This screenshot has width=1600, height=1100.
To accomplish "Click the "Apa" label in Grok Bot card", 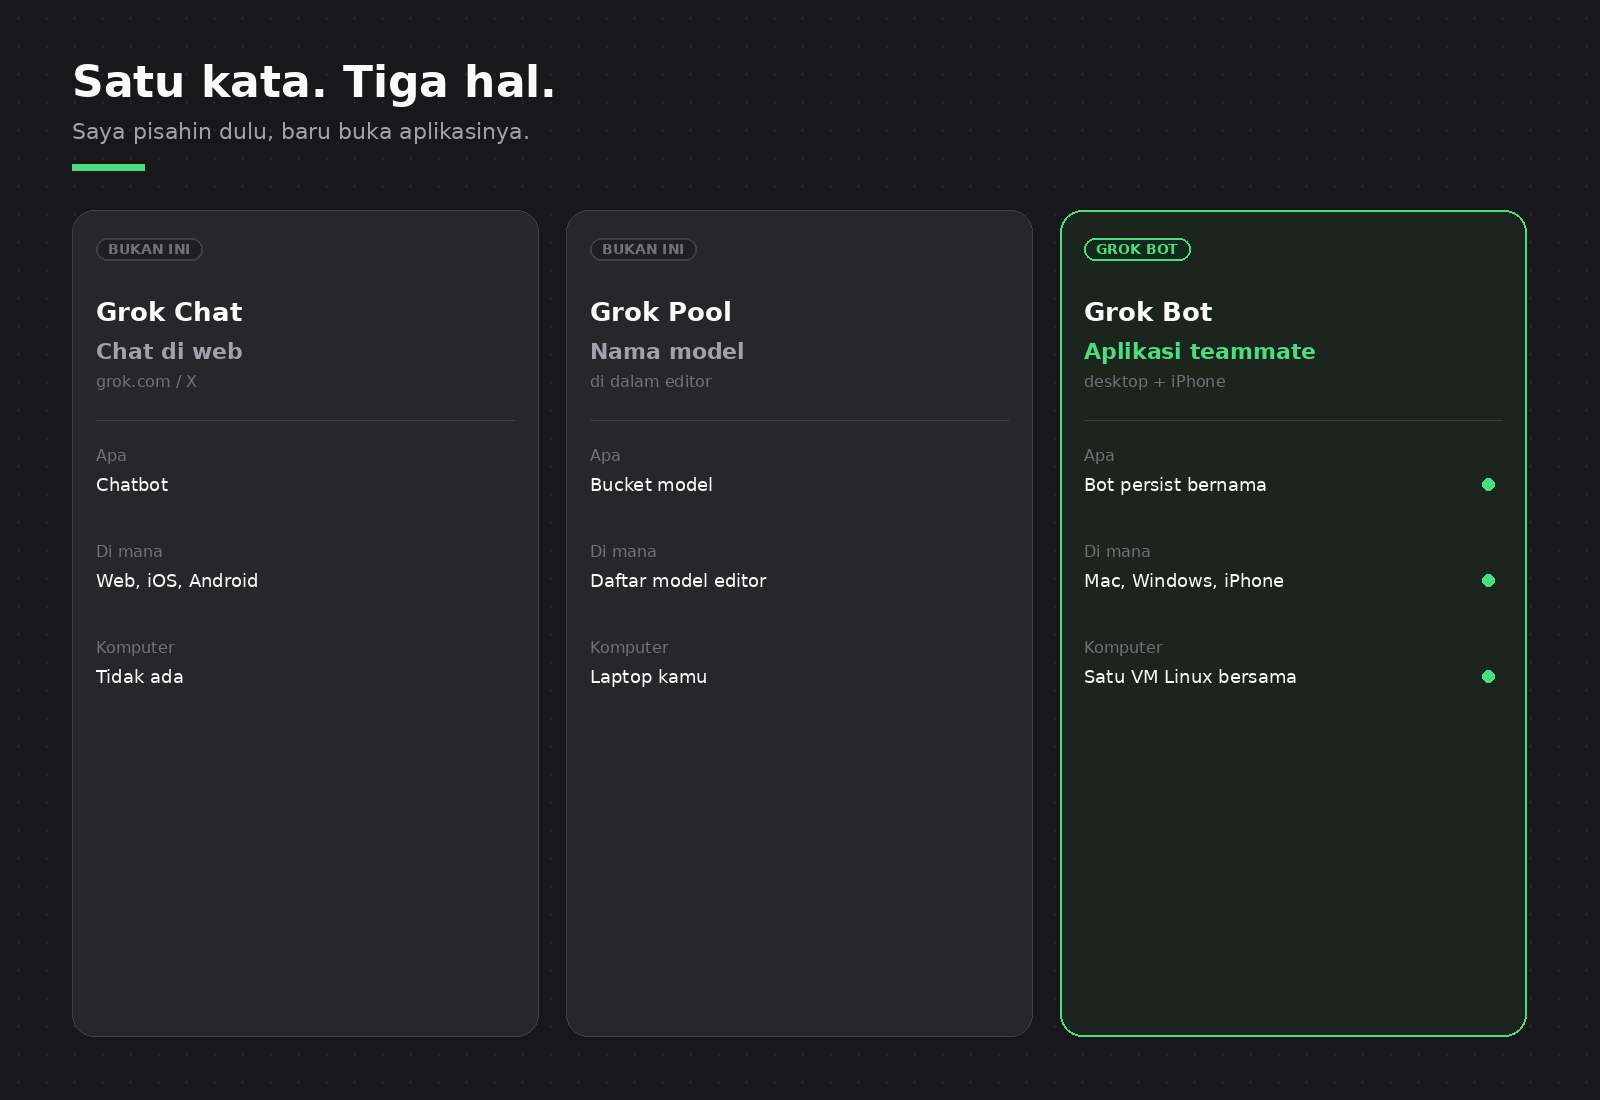I will 1099,456.
